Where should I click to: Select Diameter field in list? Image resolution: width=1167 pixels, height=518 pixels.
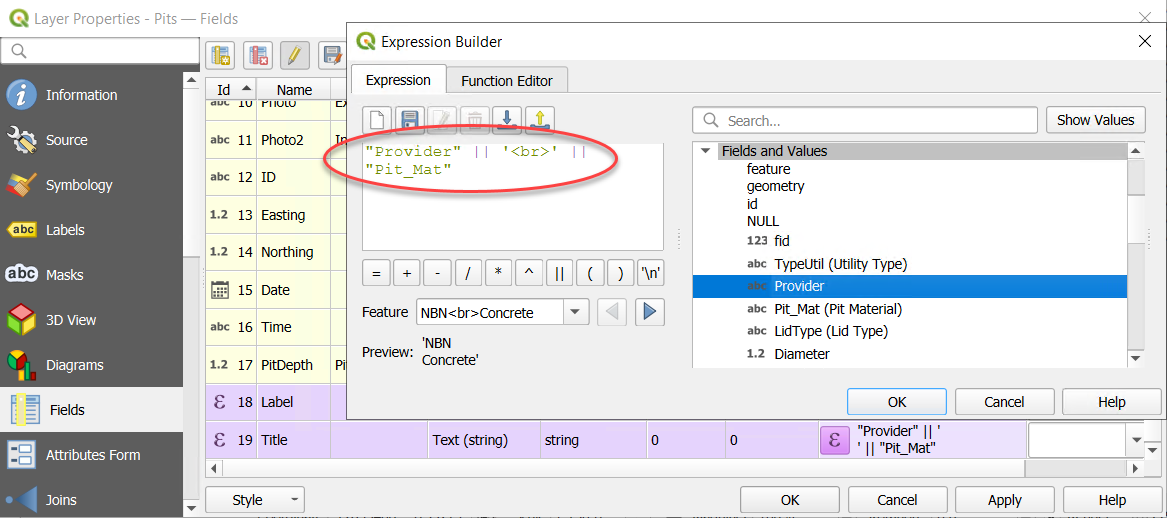(x=802, y=354)
